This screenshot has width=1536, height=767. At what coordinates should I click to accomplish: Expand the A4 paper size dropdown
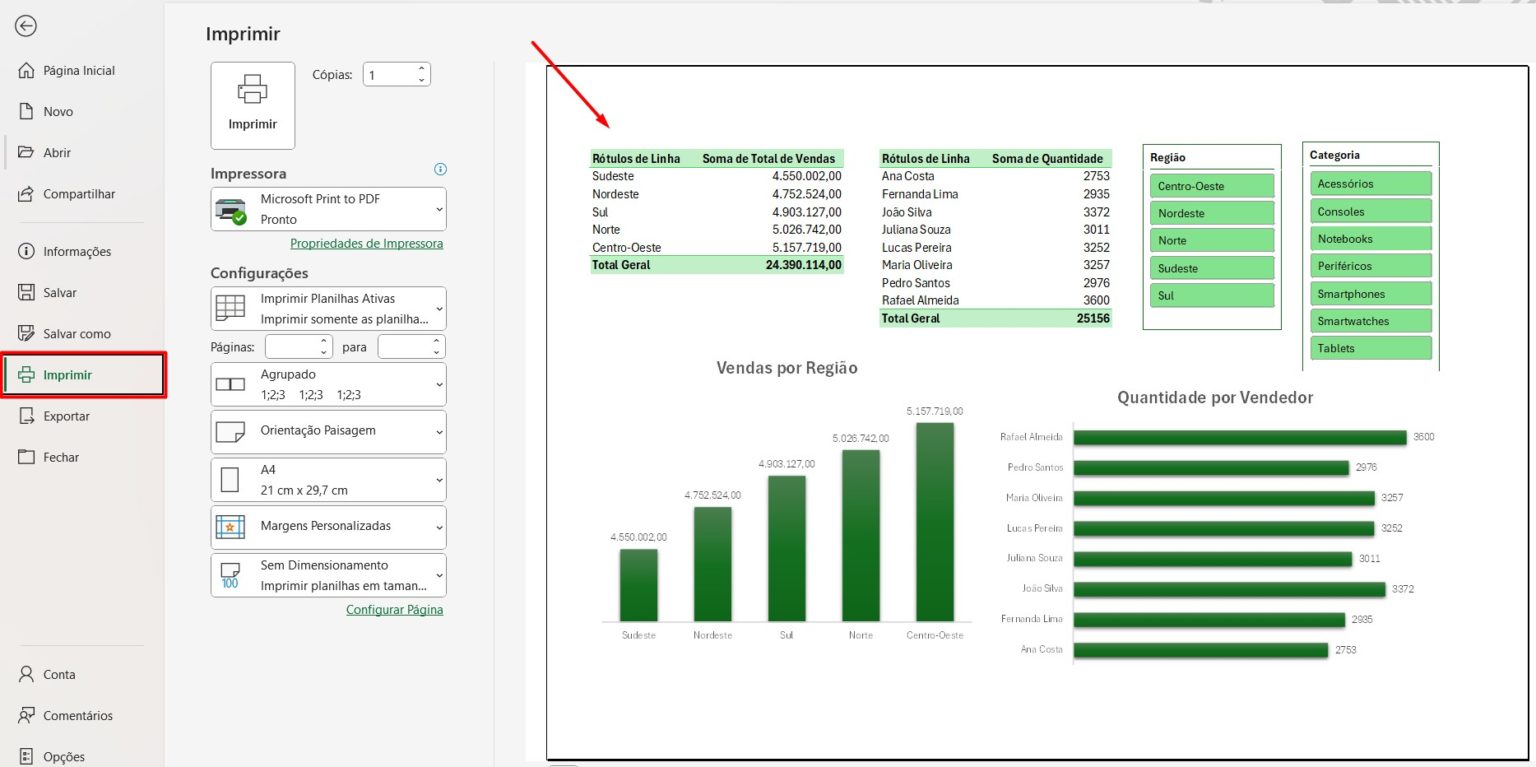pyautogui.click(x=327, y=479)
